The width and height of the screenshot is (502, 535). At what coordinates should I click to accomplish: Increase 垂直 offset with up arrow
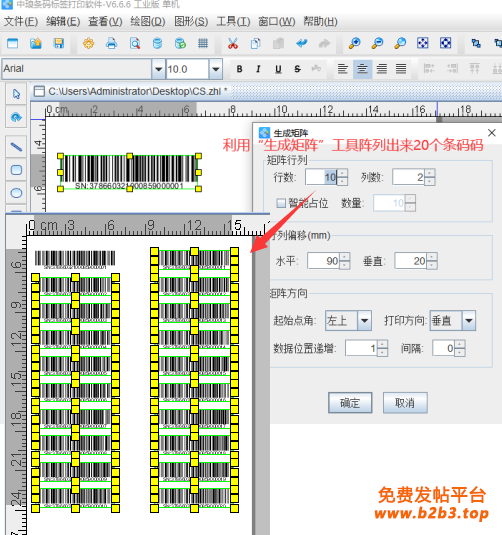point(432,257)
